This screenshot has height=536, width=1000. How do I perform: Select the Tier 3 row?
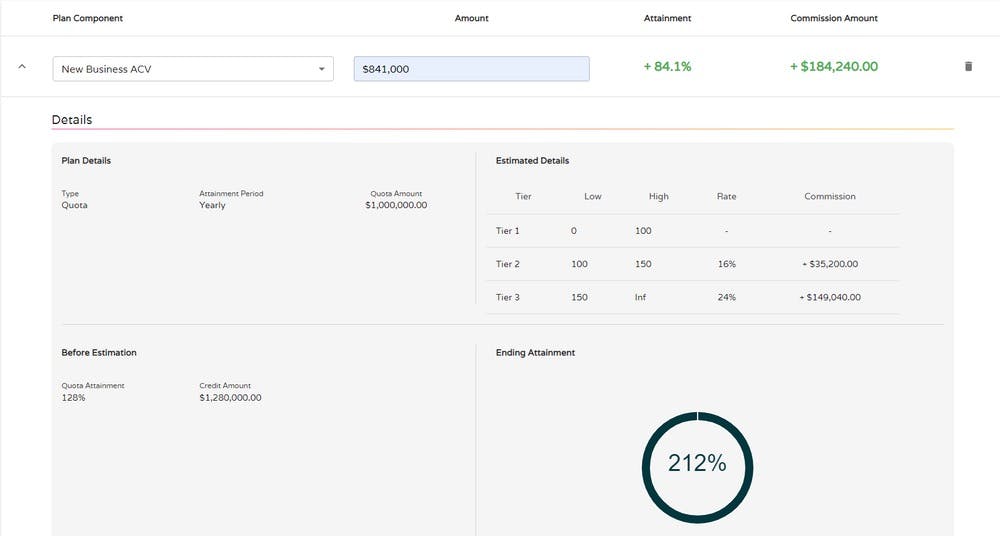pos(693,297)
